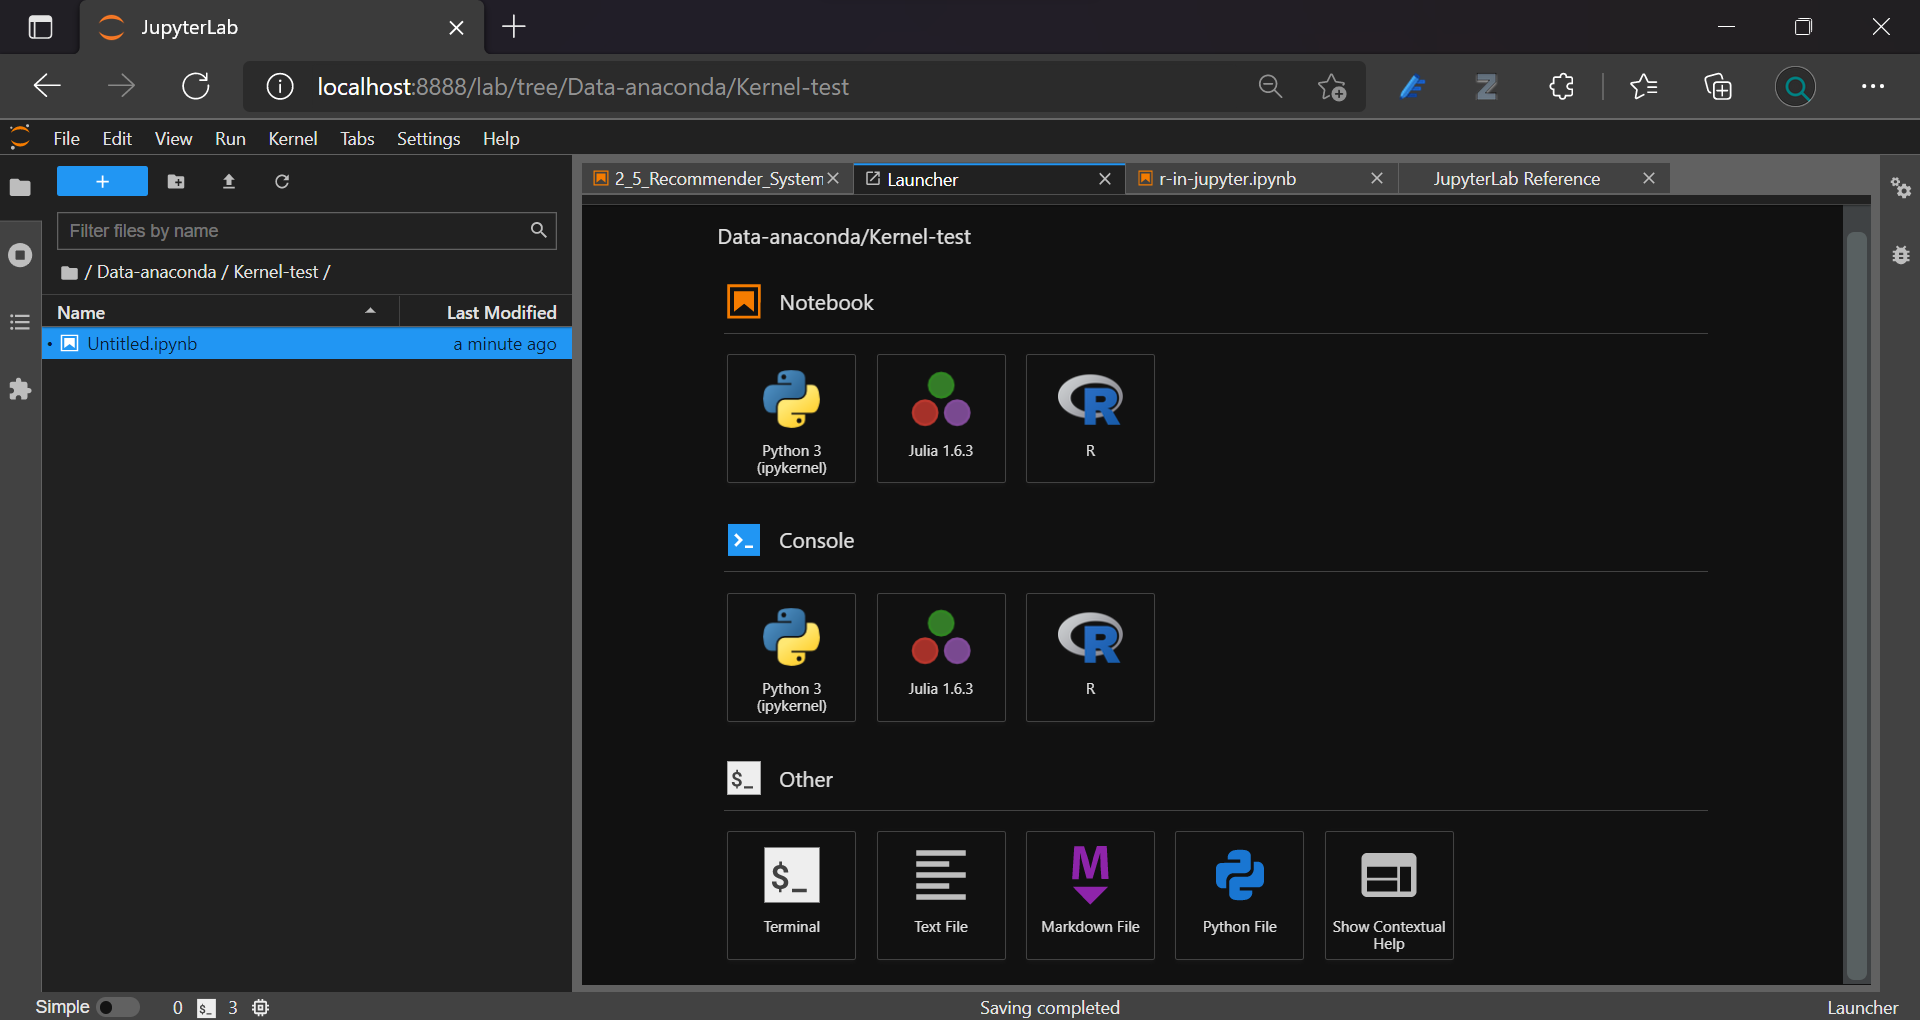Sort files by Name column
Image resolution: width=1920 pixels, height=1020 pixels.
click(220, 312)
